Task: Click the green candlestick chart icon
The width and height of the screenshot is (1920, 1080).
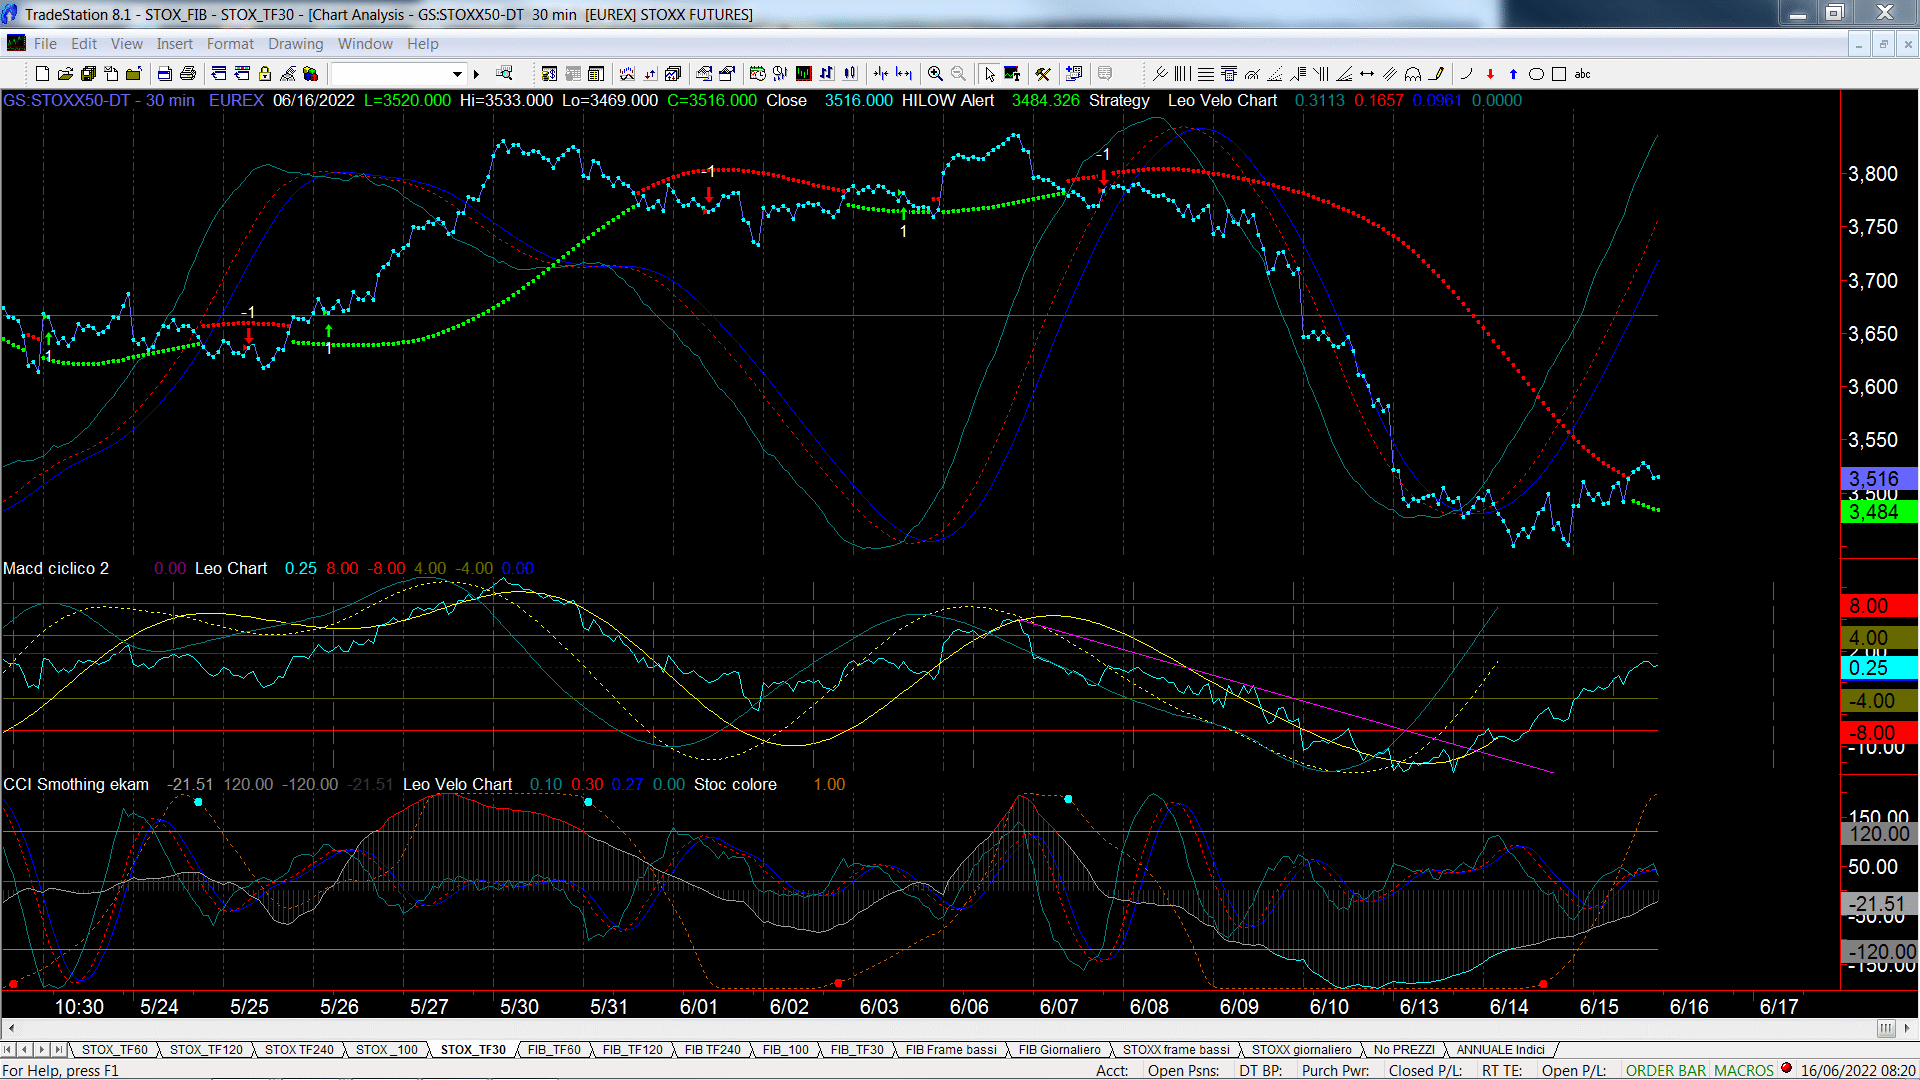Action: click(803, 74)
